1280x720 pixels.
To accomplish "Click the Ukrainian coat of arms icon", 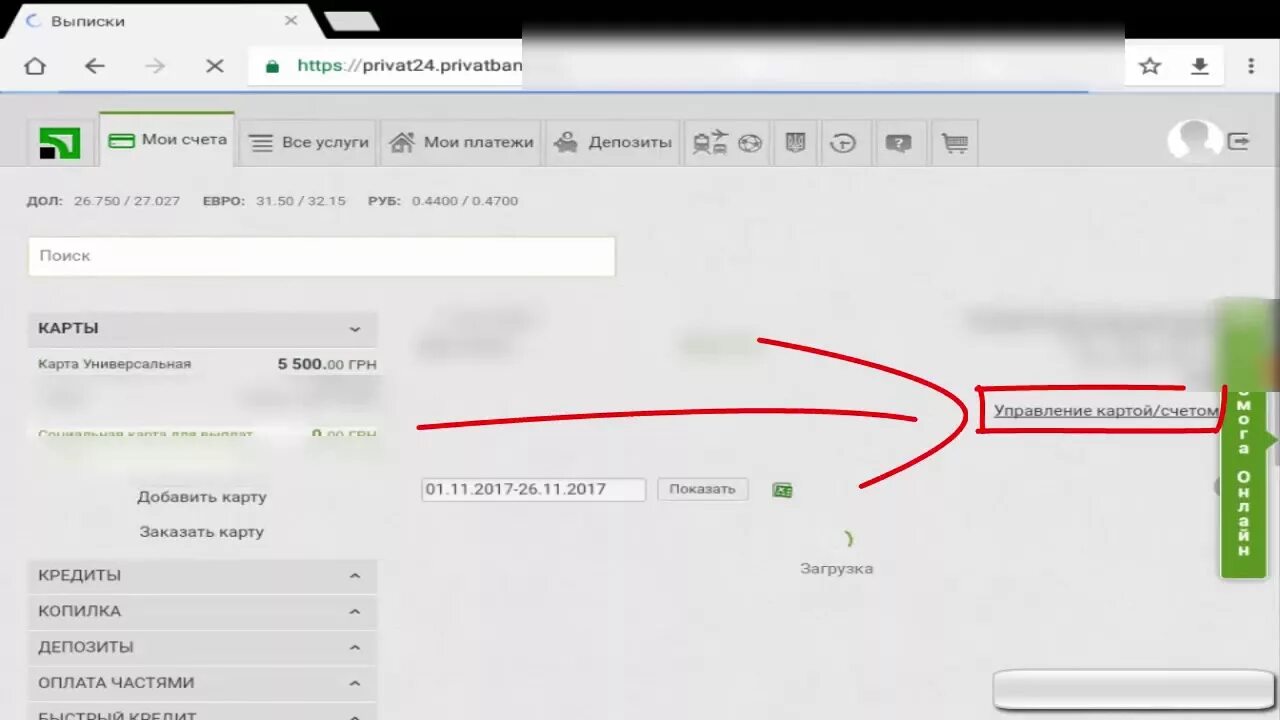I will pyautogui.click(x=796, y=143).
